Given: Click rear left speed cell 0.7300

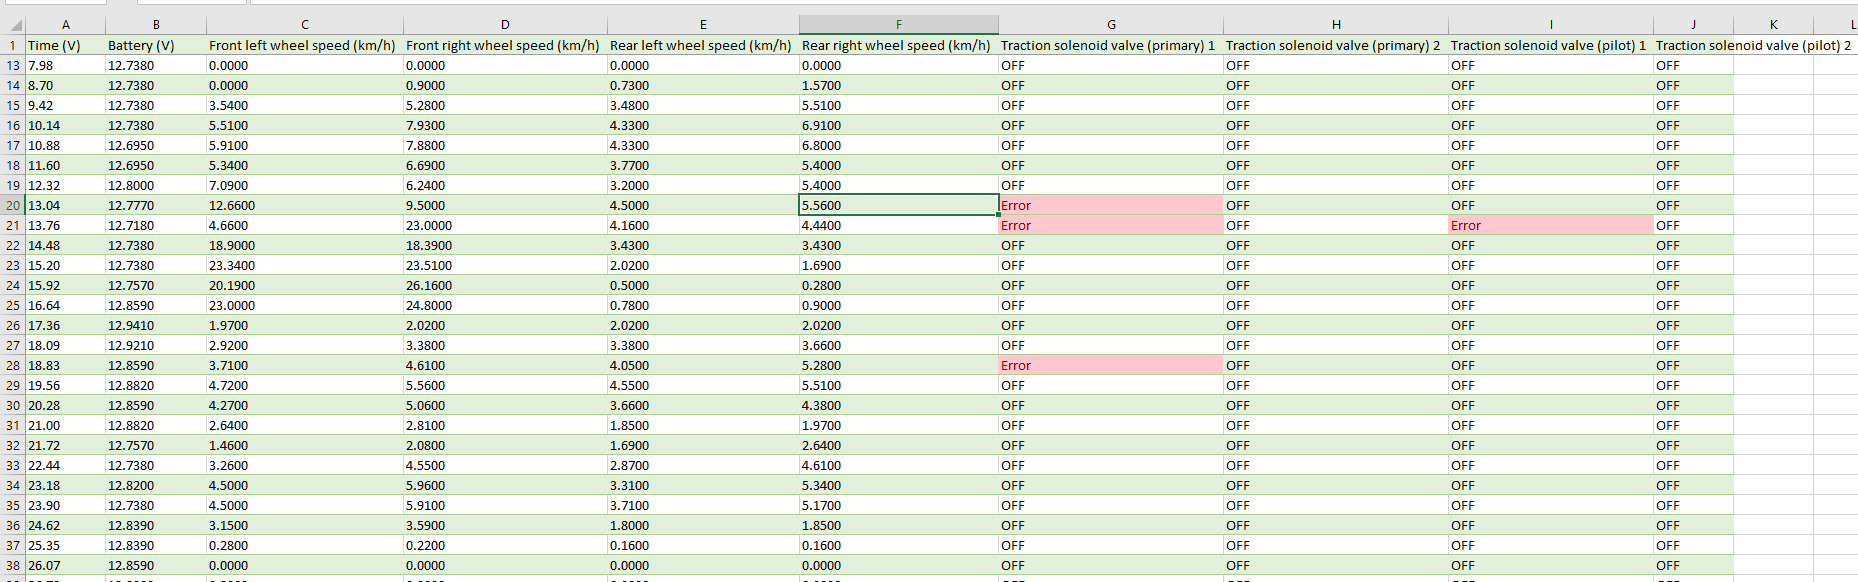Looking at the screenshot, I should click(x=703, y=85).
